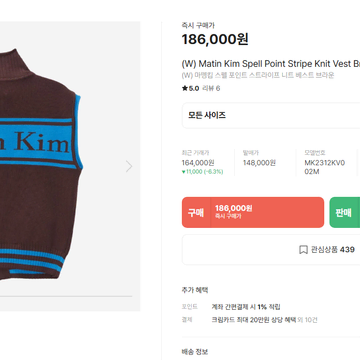This screenshot has height=360, width=360.
Task: Click the green ▼11,000 (-6.3%) price change
Action: coord(202,172)
